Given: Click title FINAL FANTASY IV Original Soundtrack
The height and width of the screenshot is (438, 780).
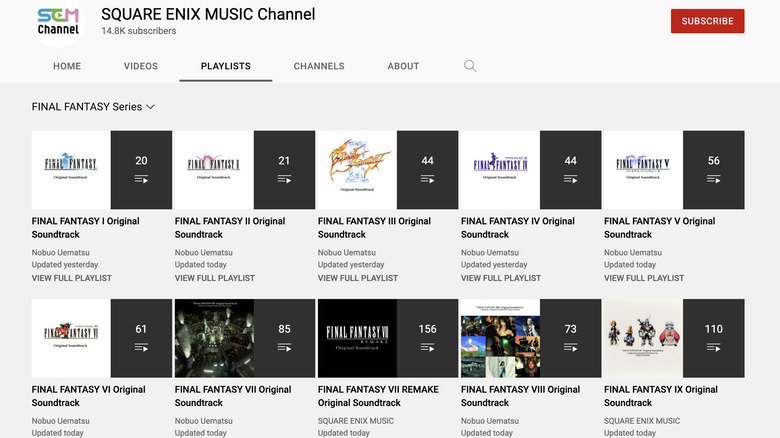Looking at the screenshot, I should (x=517, y=227).
